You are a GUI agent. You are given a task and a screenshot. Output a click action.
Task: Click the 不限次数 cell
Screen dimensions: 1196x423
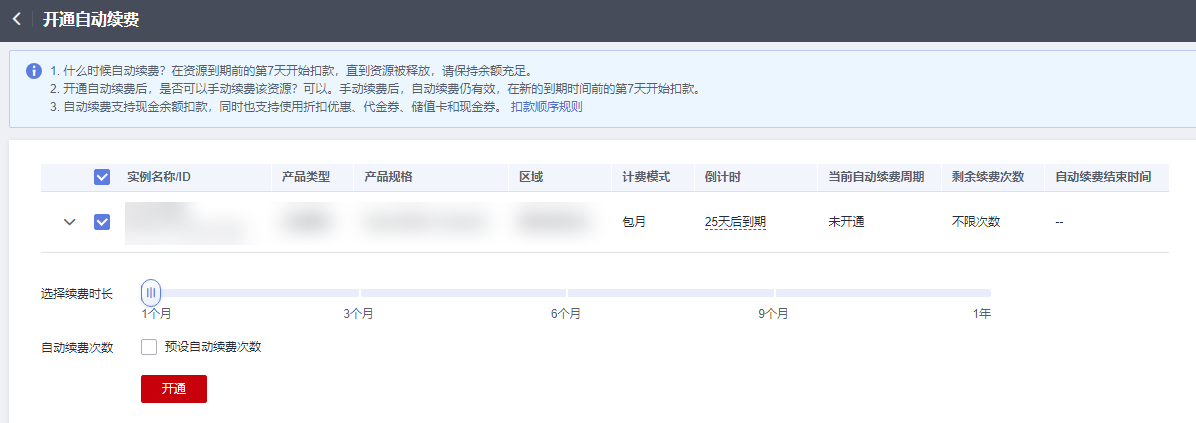[x=976, y=222]
